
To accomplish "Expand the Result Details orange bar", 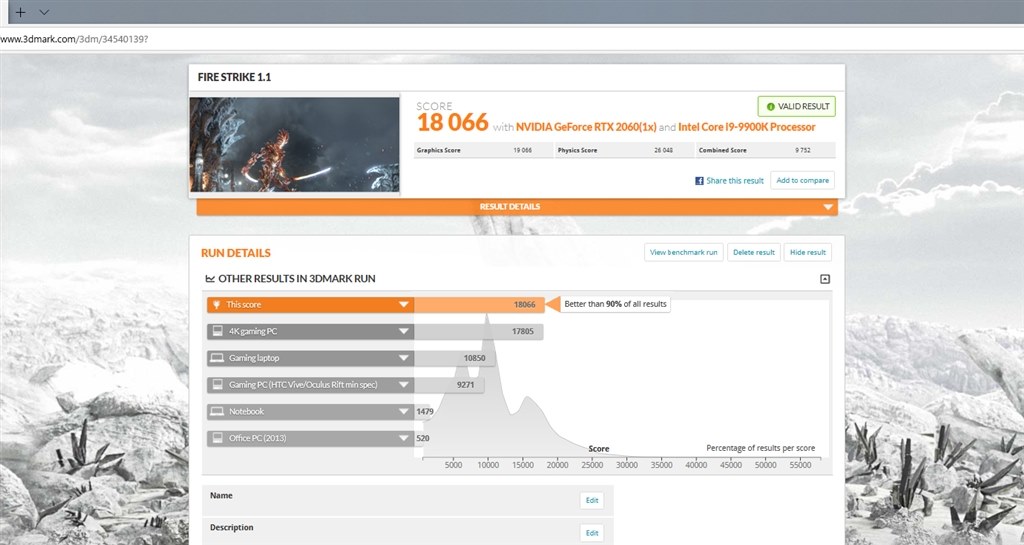I will 517,207.
